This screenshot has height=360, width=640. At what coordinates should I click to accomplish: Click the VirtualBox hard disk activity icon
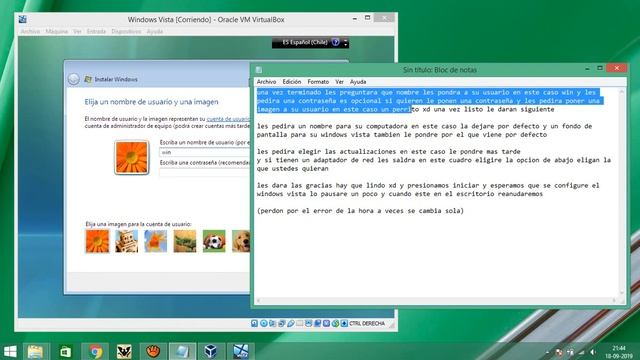254,323
